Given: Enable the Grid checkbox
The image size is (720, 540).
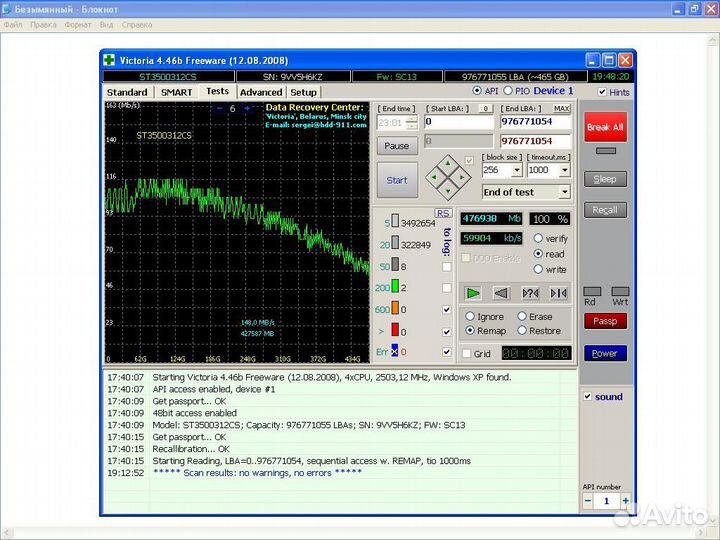Looking at the screenshot, I should coord(467,353).
